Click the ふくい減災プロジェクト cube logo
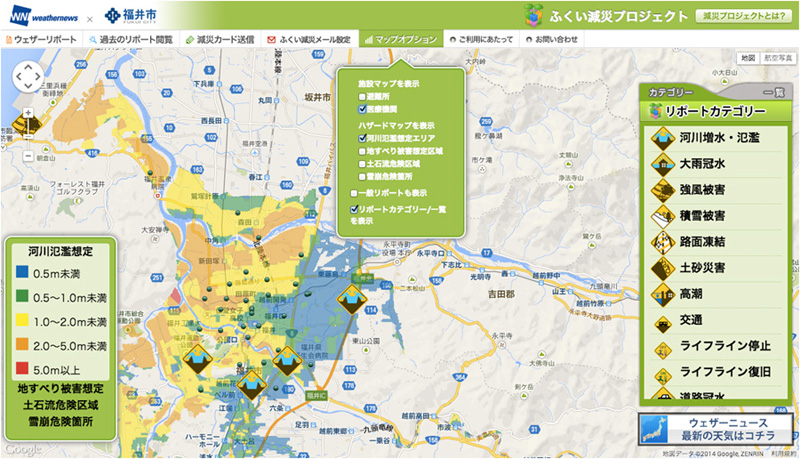Screen dimensions: 800x459 533,15
